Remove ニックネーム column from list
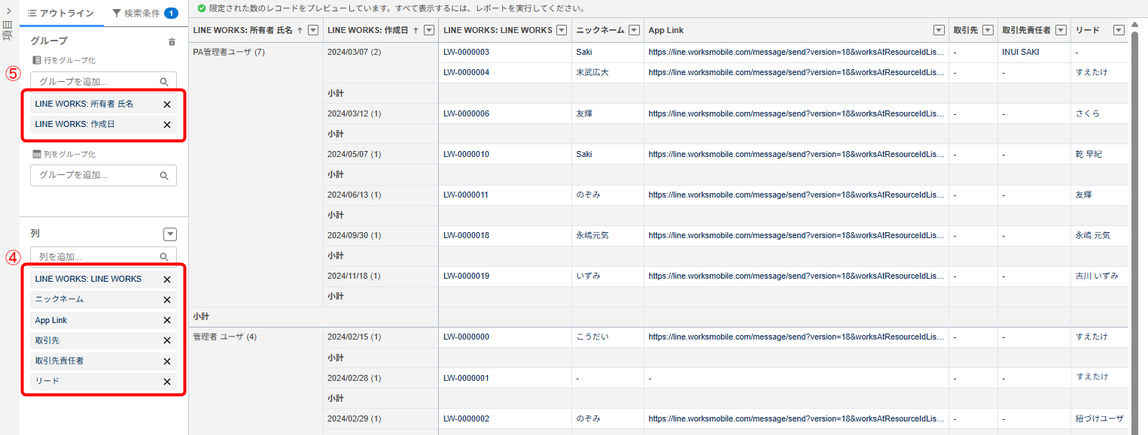 coord(167,300)
